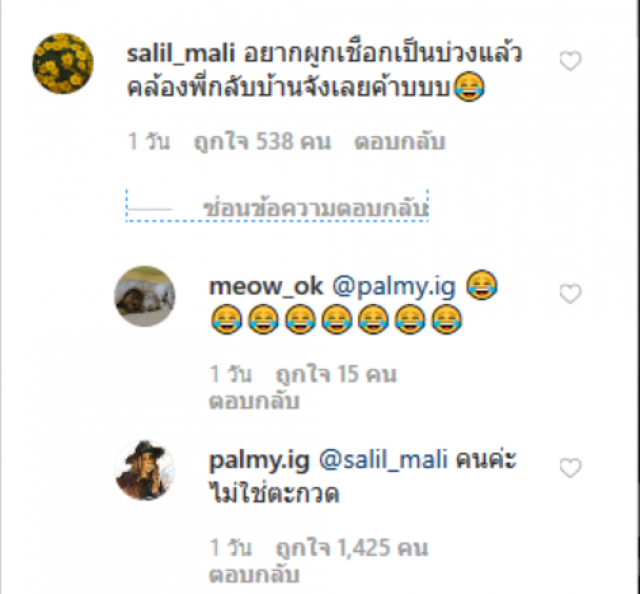The height and width of the screenshot is (594, 640).
Task: View the 1,425 likes on palmy.ig's reply
Action: point(352,548)
